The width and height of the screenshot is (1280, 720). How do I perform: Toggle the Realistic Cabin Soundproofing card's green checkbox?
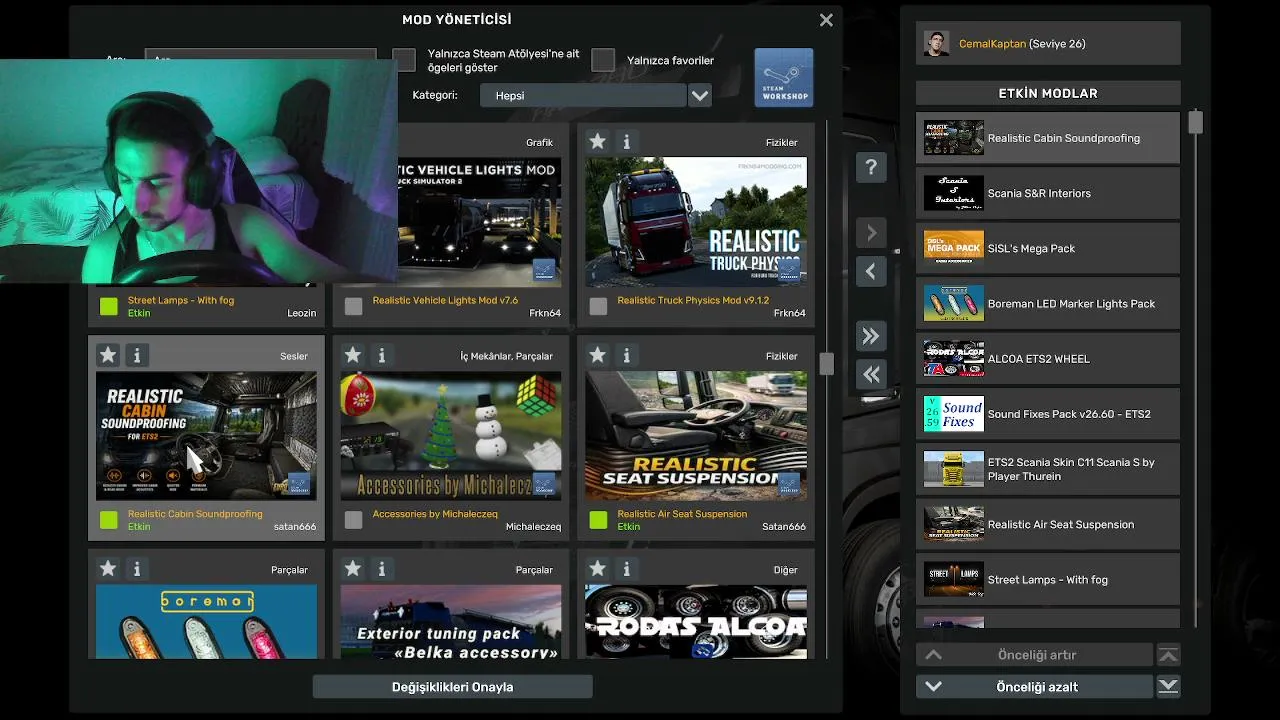click(109, 520)
